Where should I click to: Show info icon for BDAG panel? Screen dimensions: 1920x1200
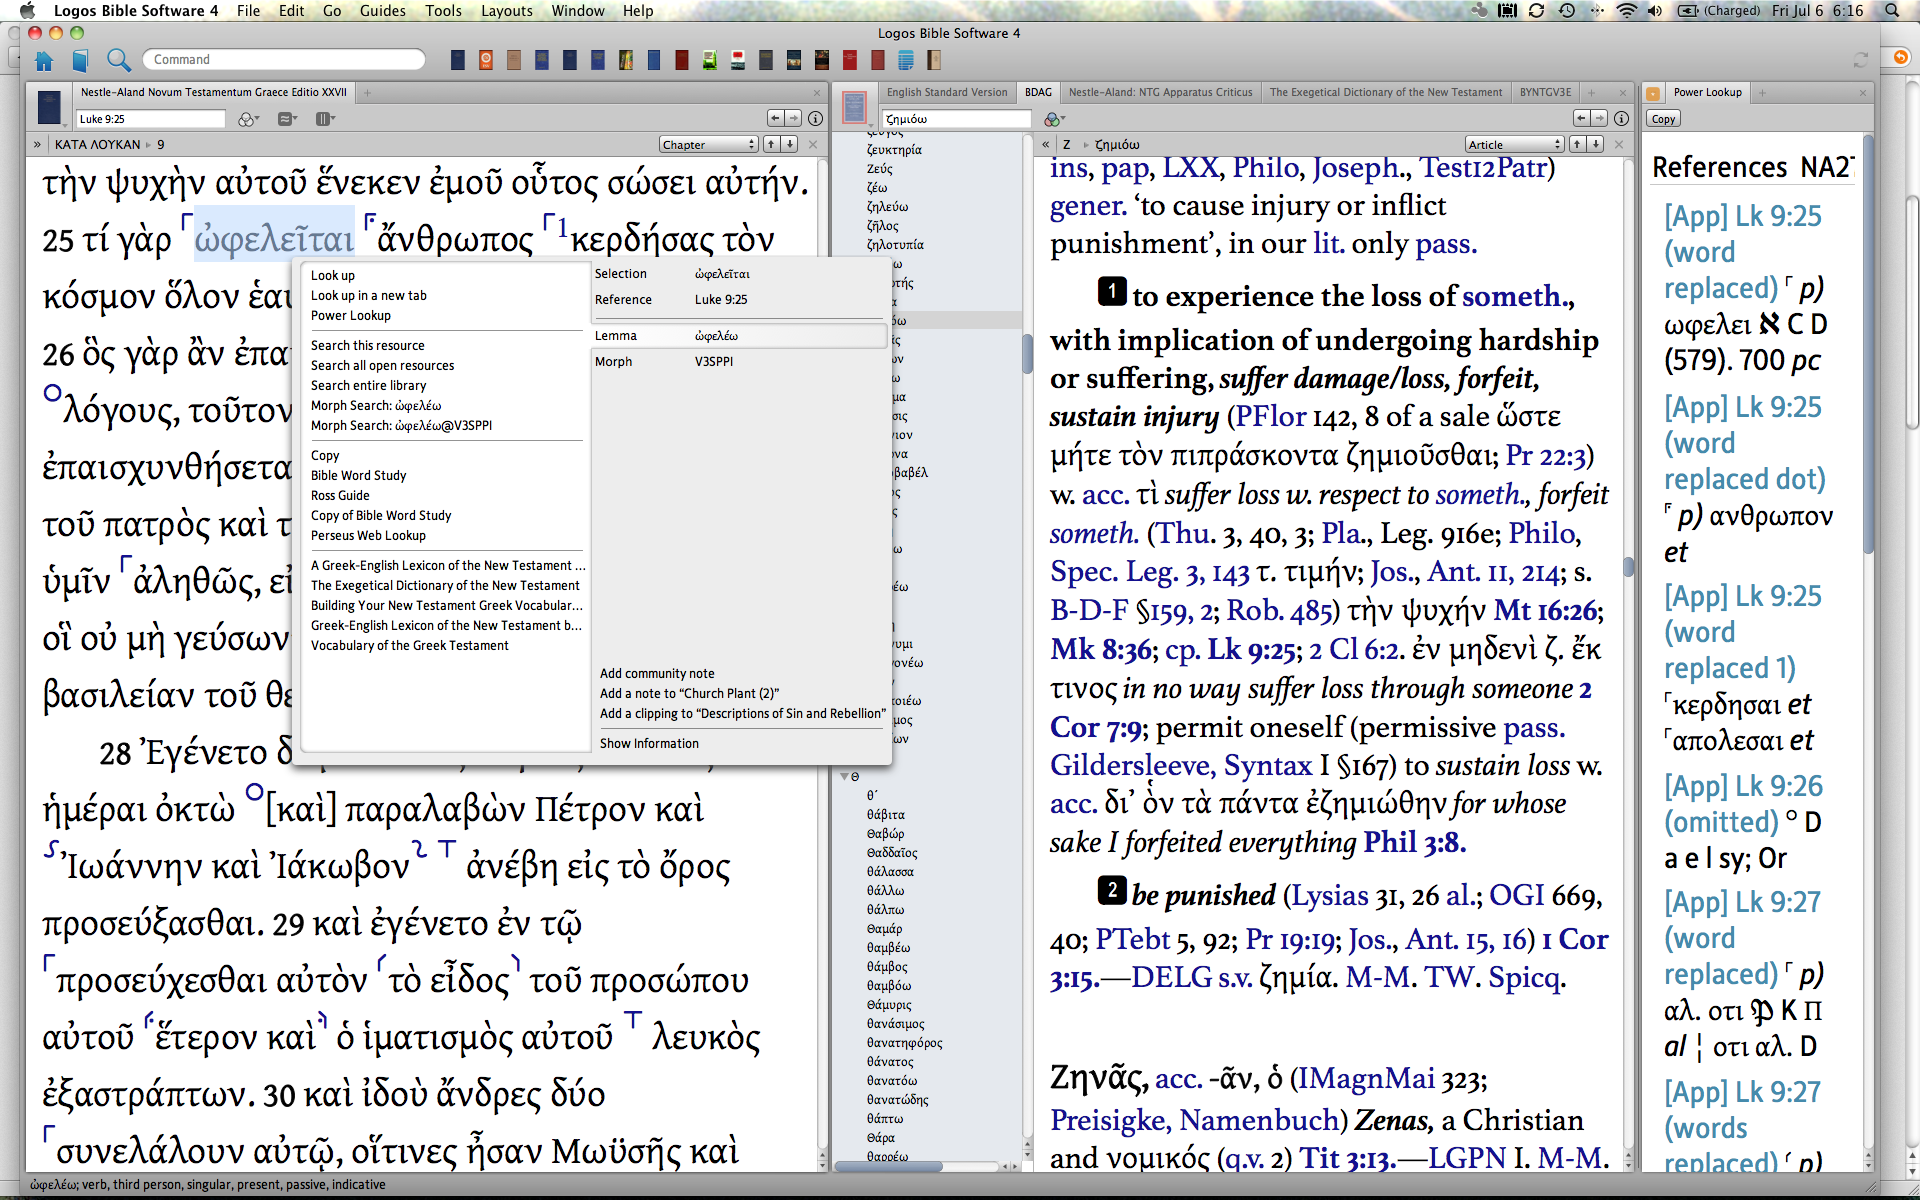point(1621,119)
